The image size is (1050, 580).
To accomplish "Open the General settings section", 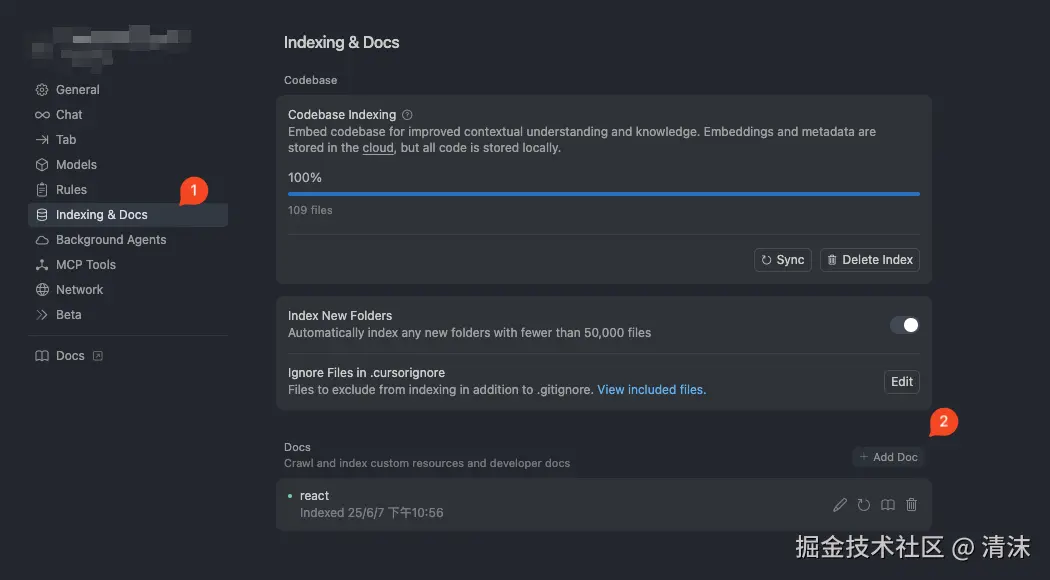I will [77, 90].
